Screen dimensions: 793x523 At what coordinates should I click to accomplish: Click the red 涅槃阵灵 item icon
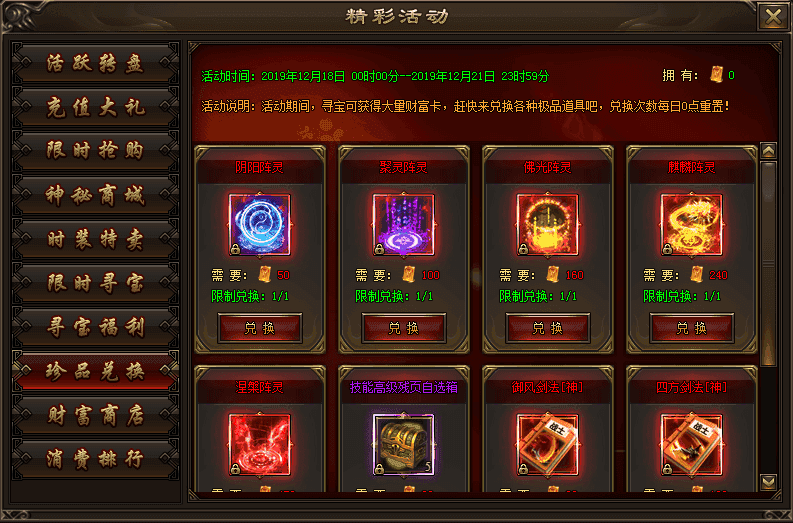(259, 445)
